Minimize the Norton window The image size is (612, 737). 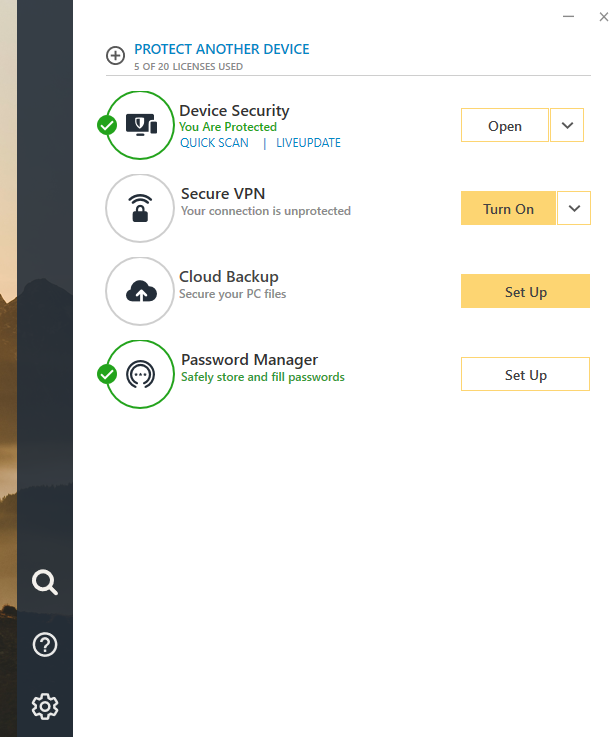click(568, 17)
